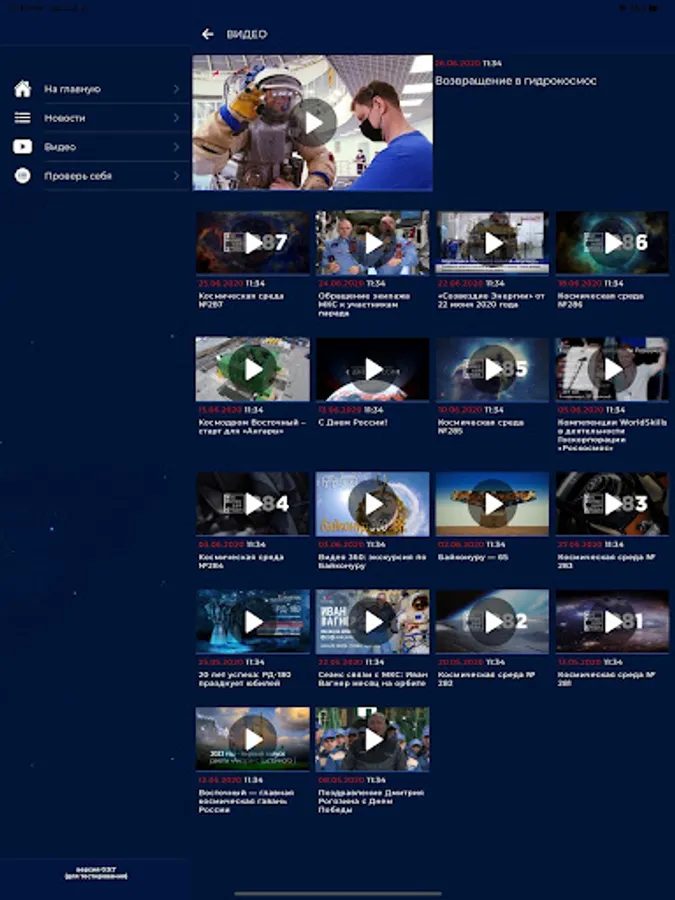Play the Иван Вагнер ISS session video
This screenshot has height=900, width=675.
coord(373,622)
